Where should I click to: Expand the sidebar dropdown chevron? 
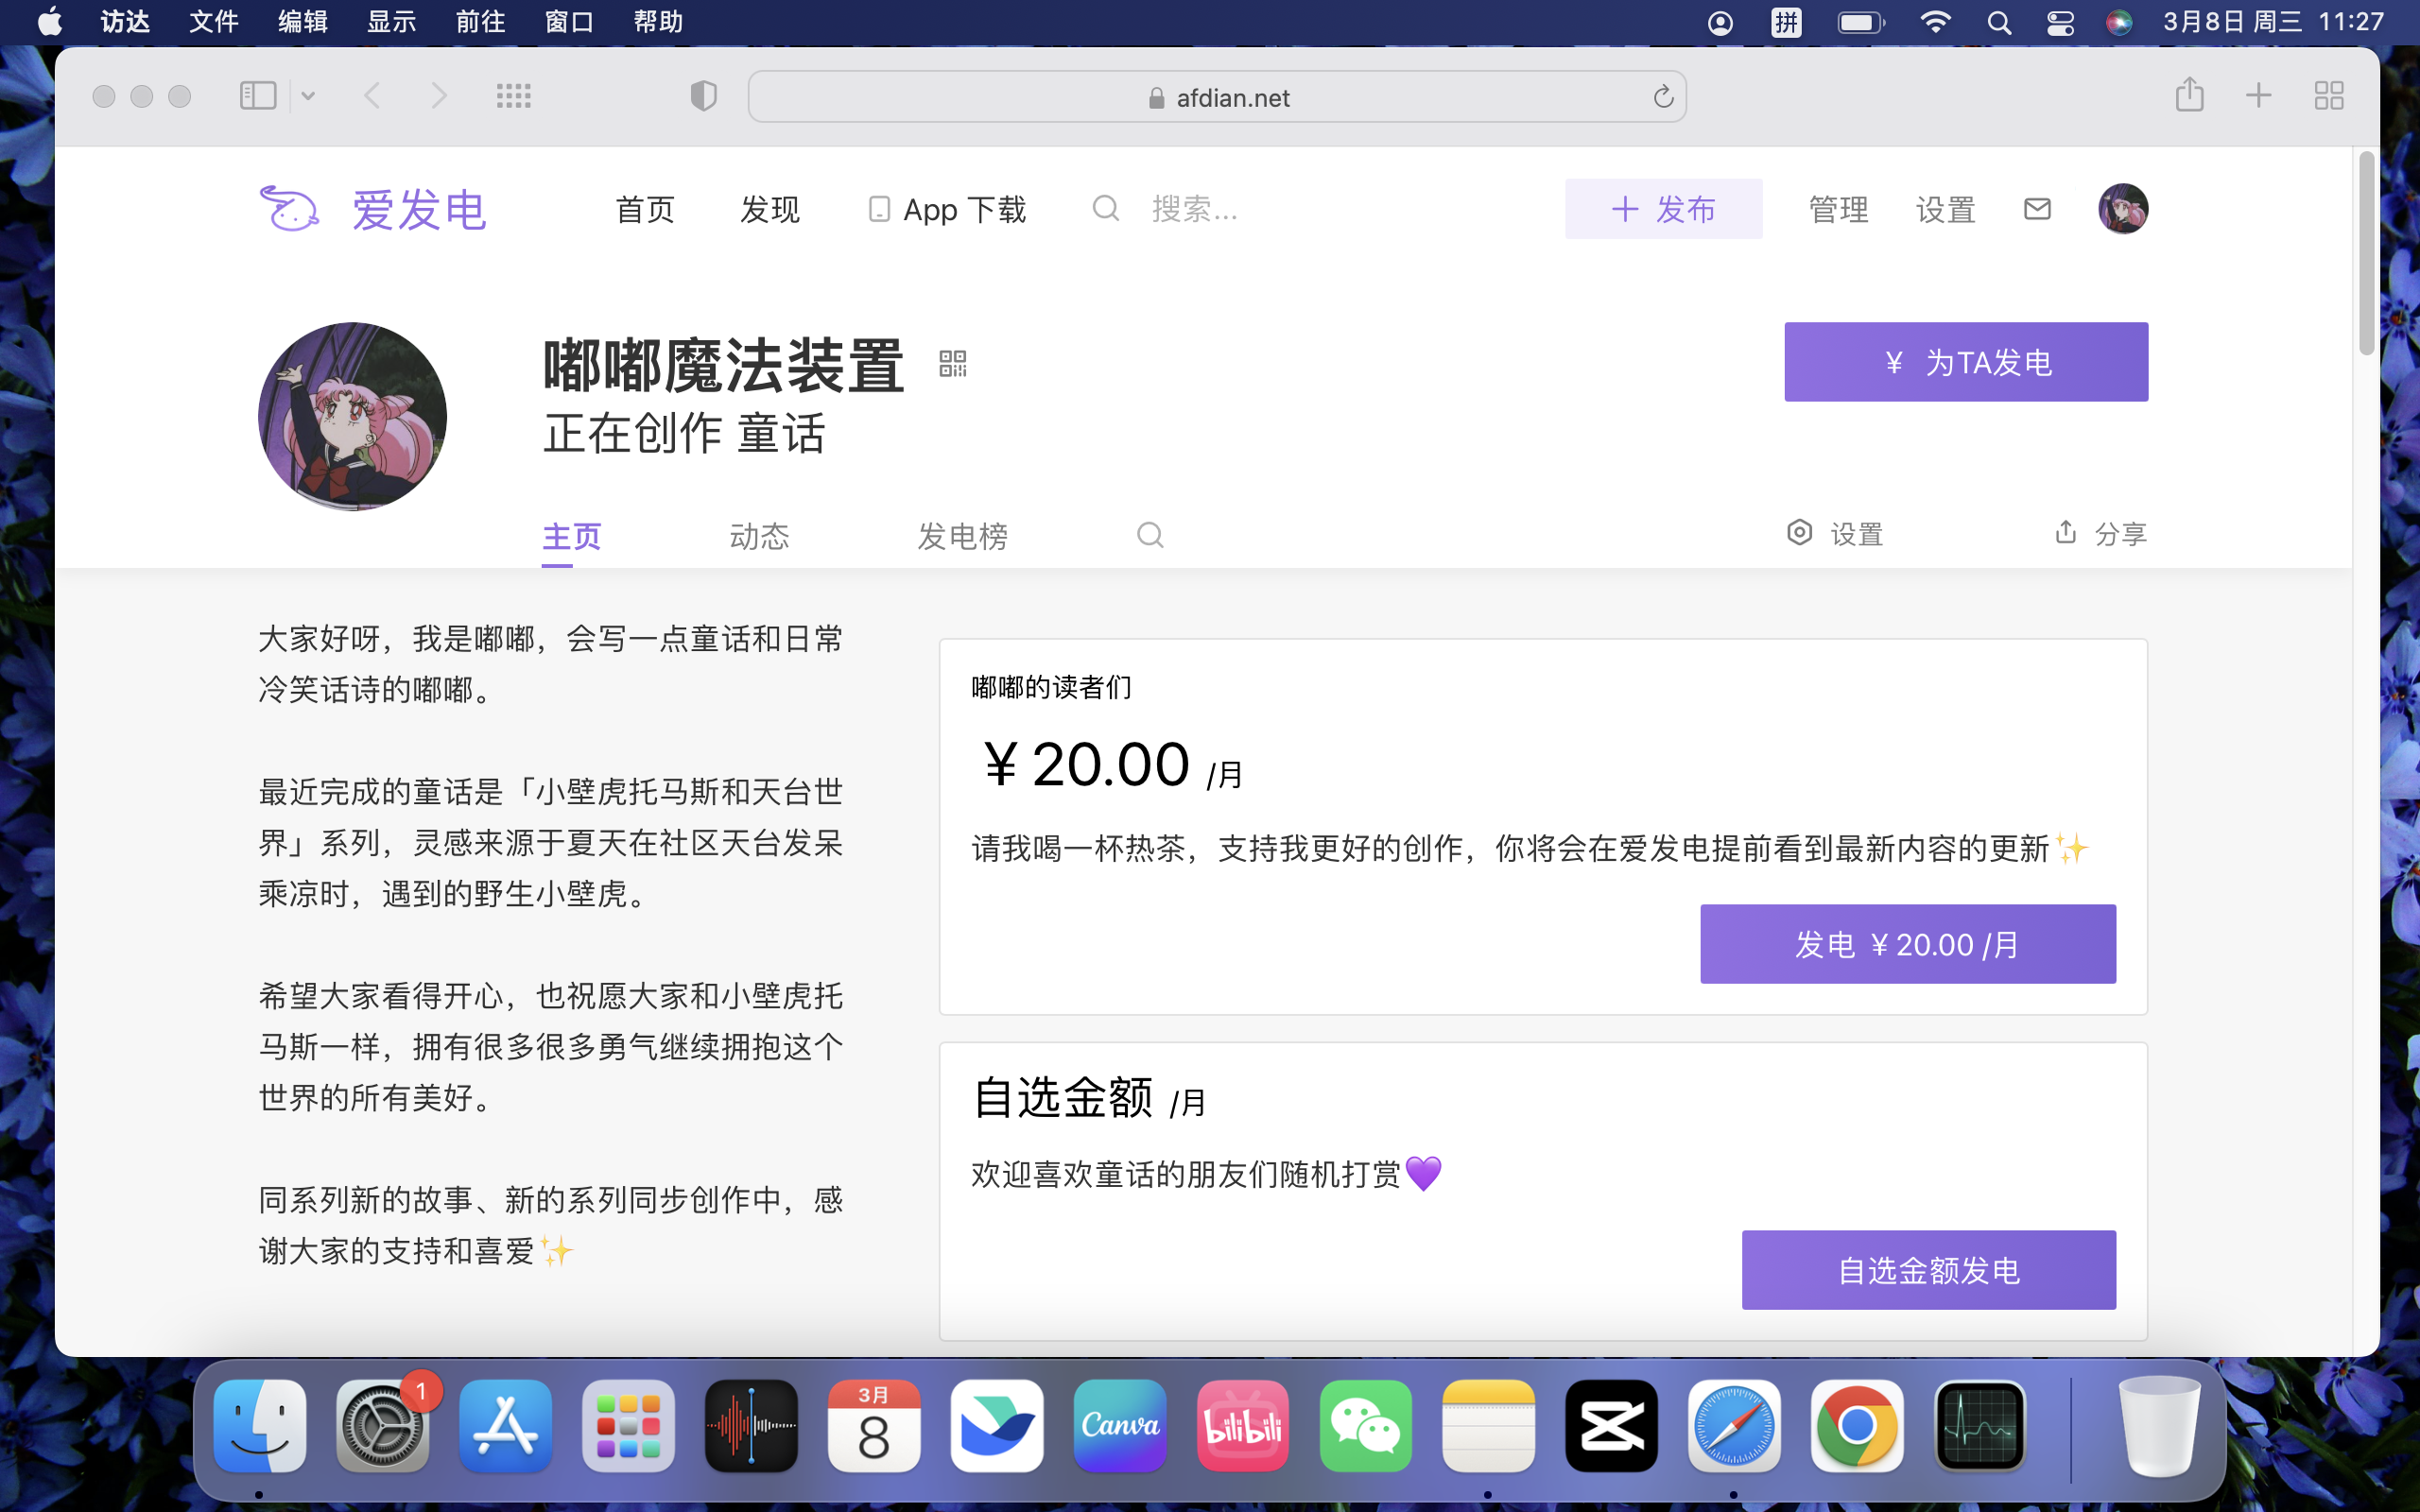308,96
